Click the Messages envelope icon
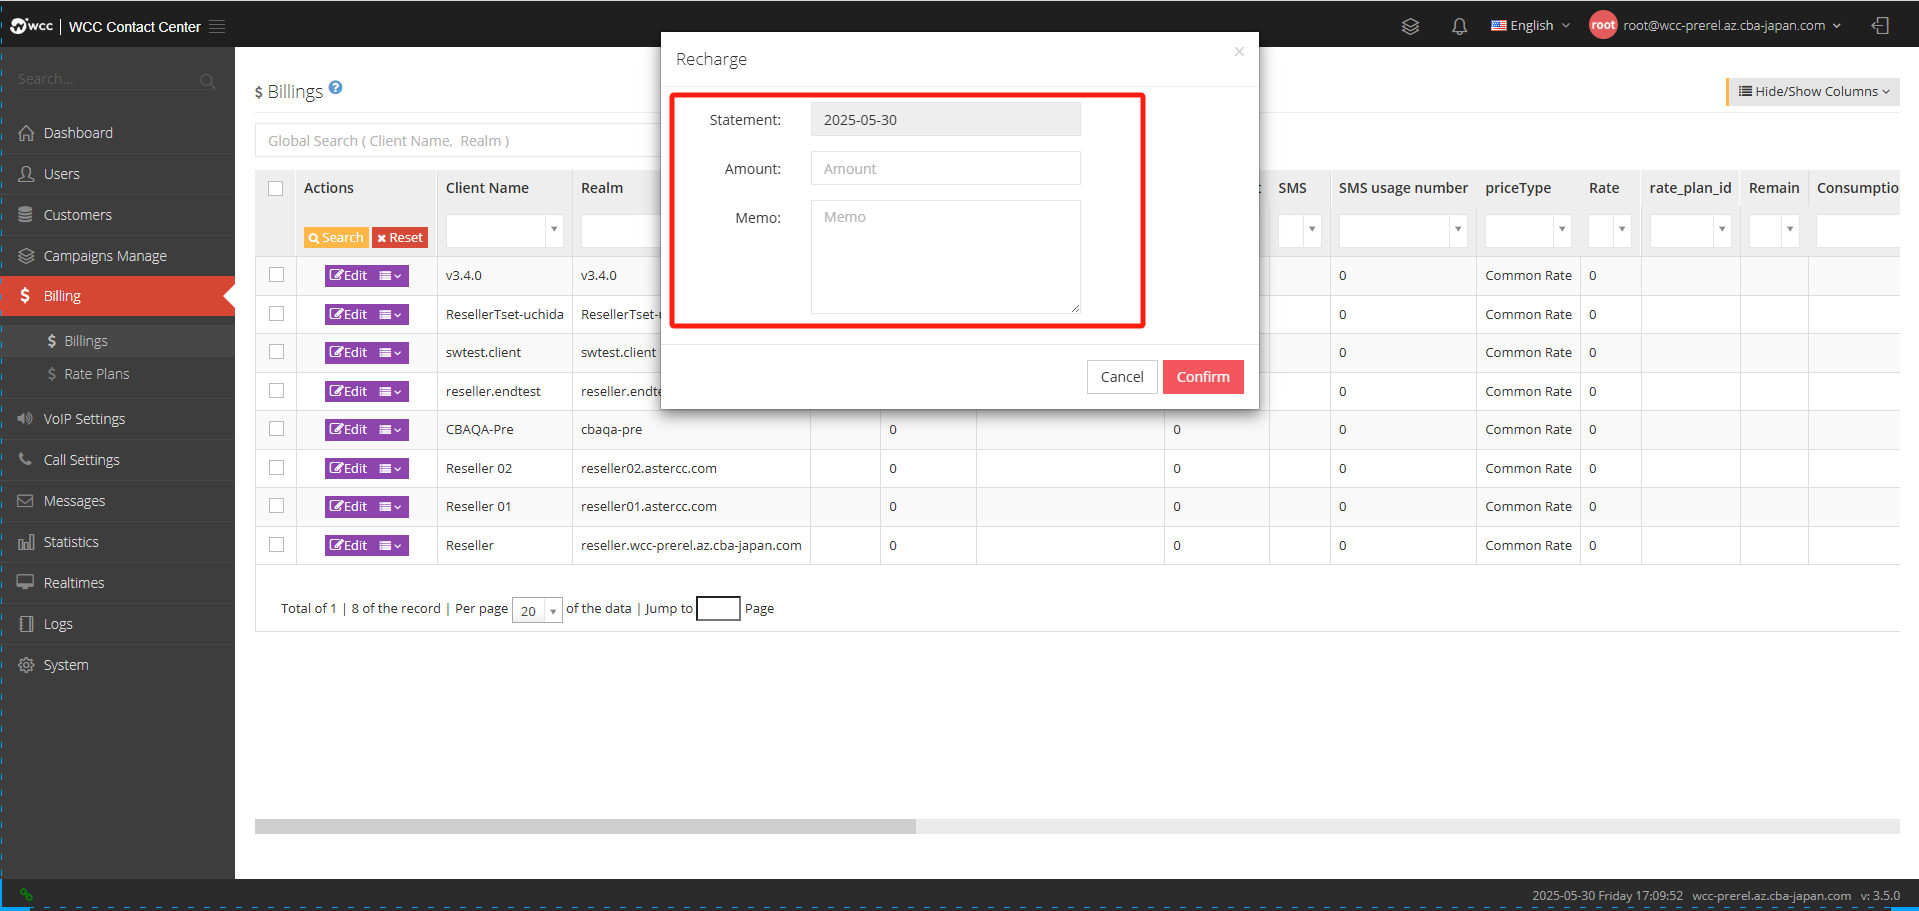This screenshot has width=1919, height=911. pos(26,501)
